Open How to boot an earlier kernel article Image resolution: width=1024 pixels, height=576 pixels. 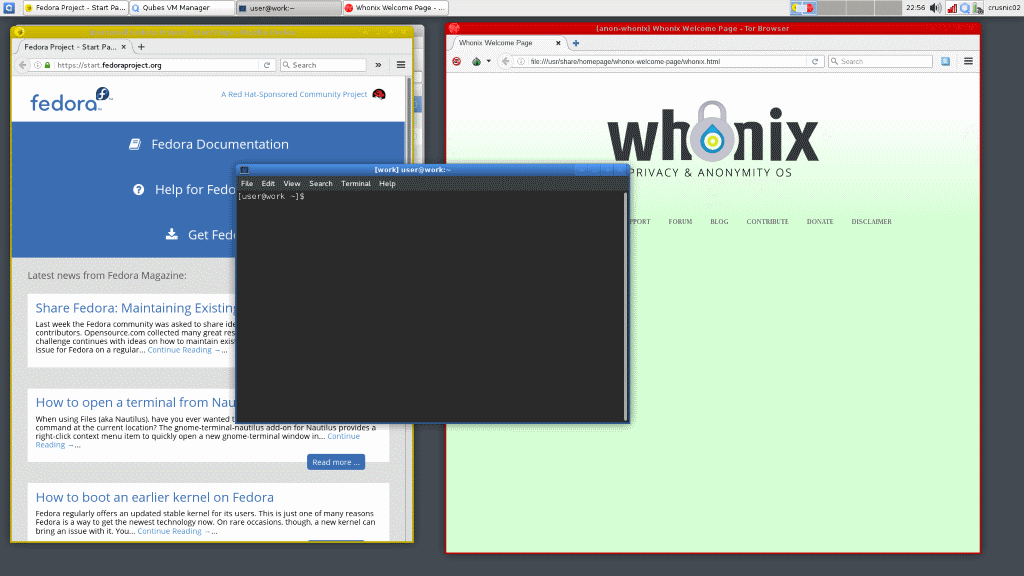click(x=155, y=498)
